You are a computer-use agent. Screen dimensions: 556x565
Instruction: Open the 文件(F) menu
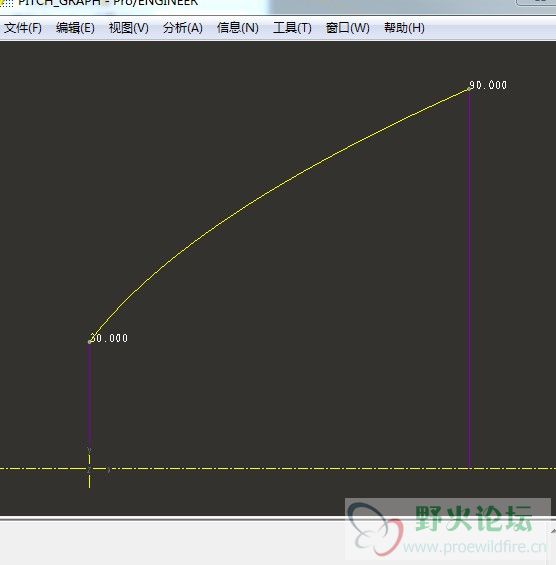coord(23,28)
